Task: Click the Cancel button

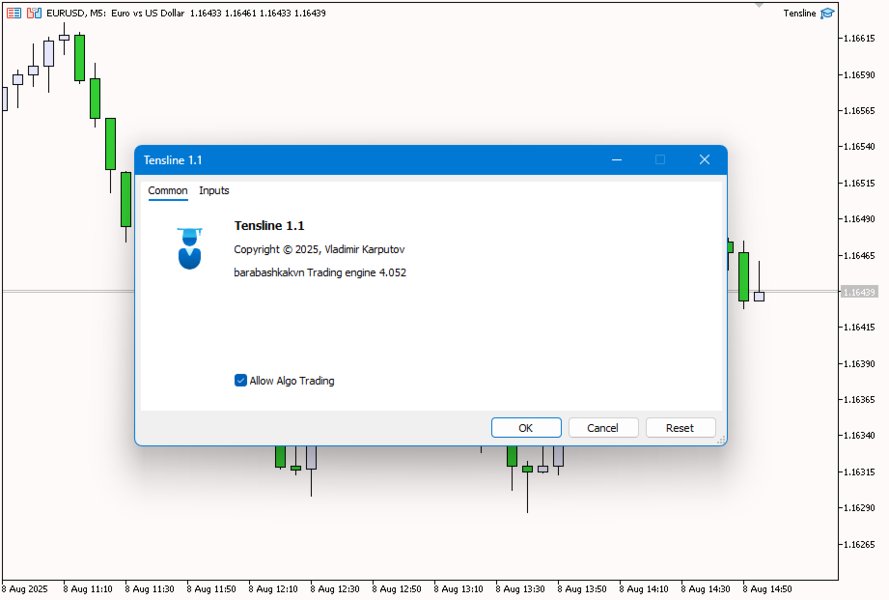Action: [603, 428]
